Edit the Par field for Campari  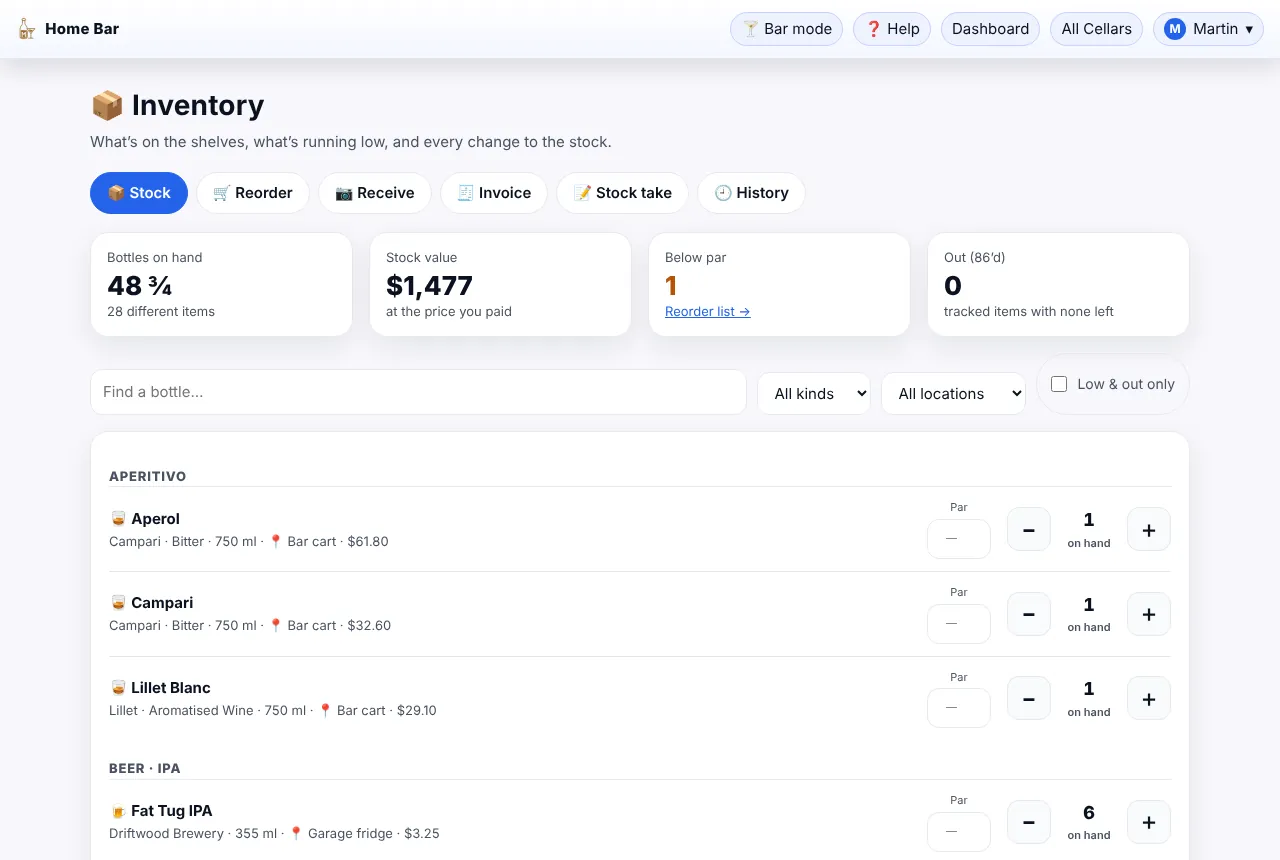coord(958,623)
